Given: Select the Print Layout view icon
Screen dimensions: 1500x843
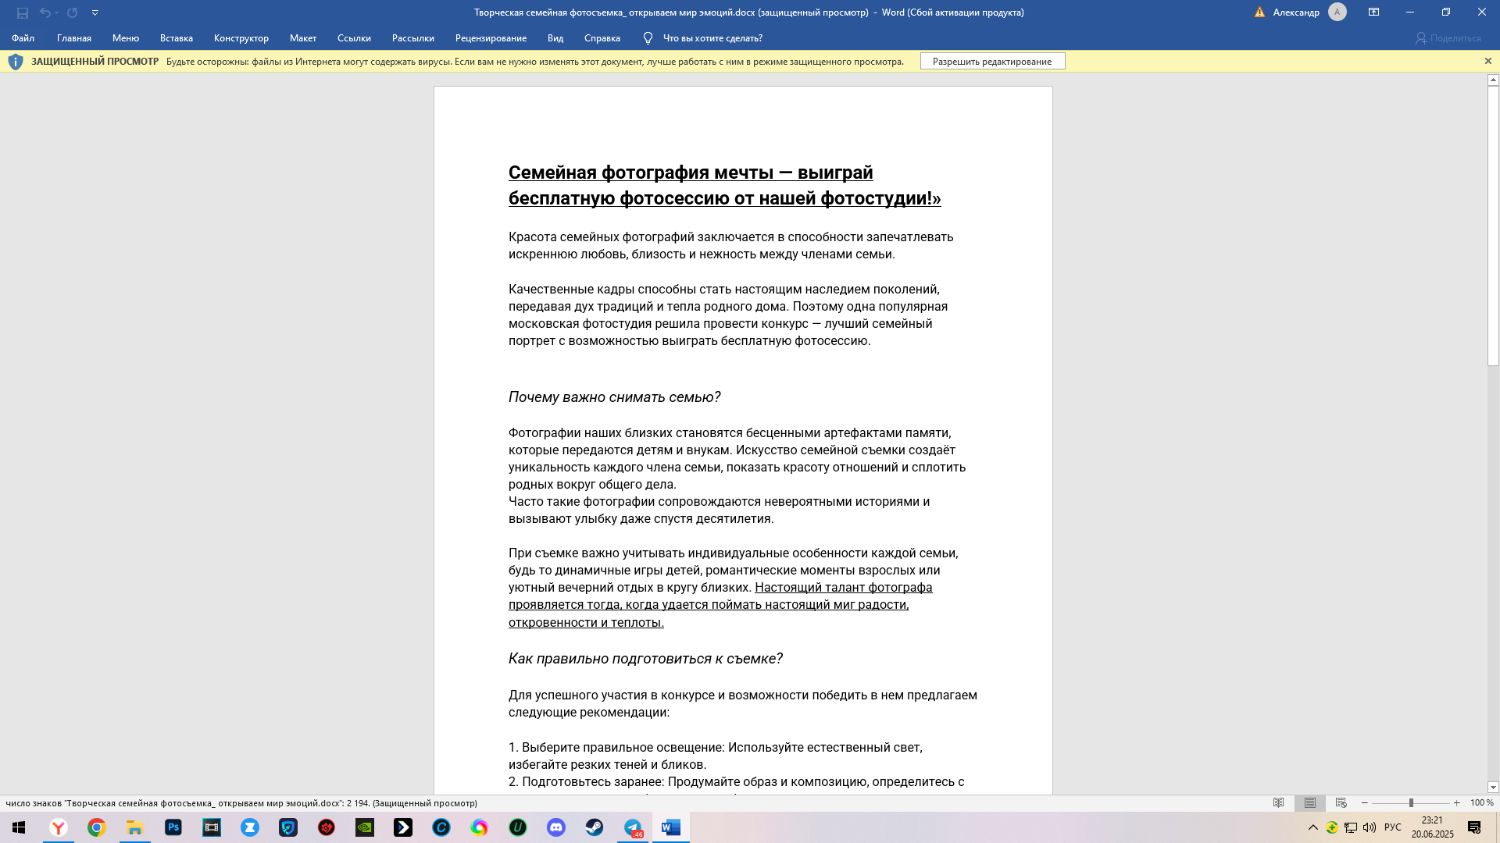Looking at the screenshot, I should point(1309,803).
